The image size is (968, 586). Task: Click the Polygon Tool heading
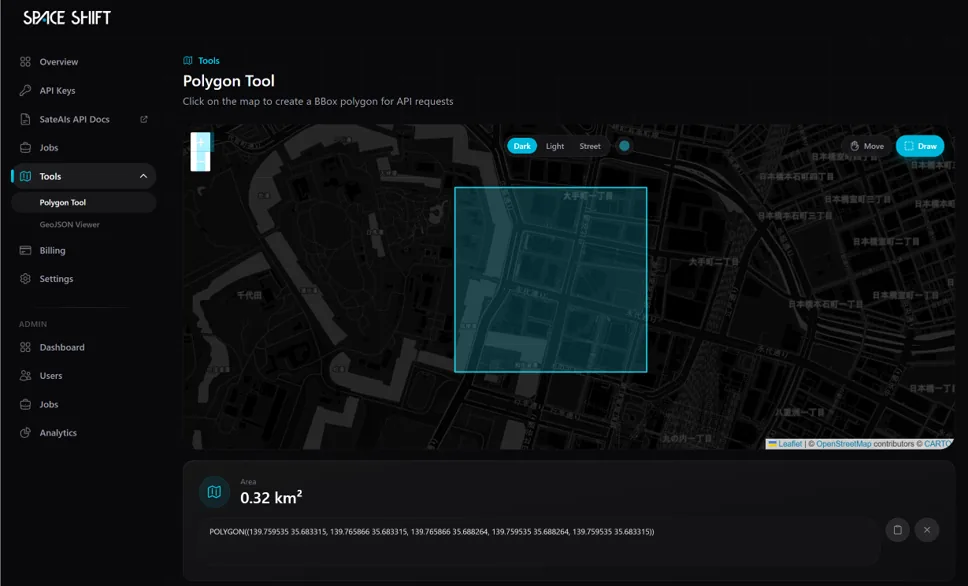228,81
